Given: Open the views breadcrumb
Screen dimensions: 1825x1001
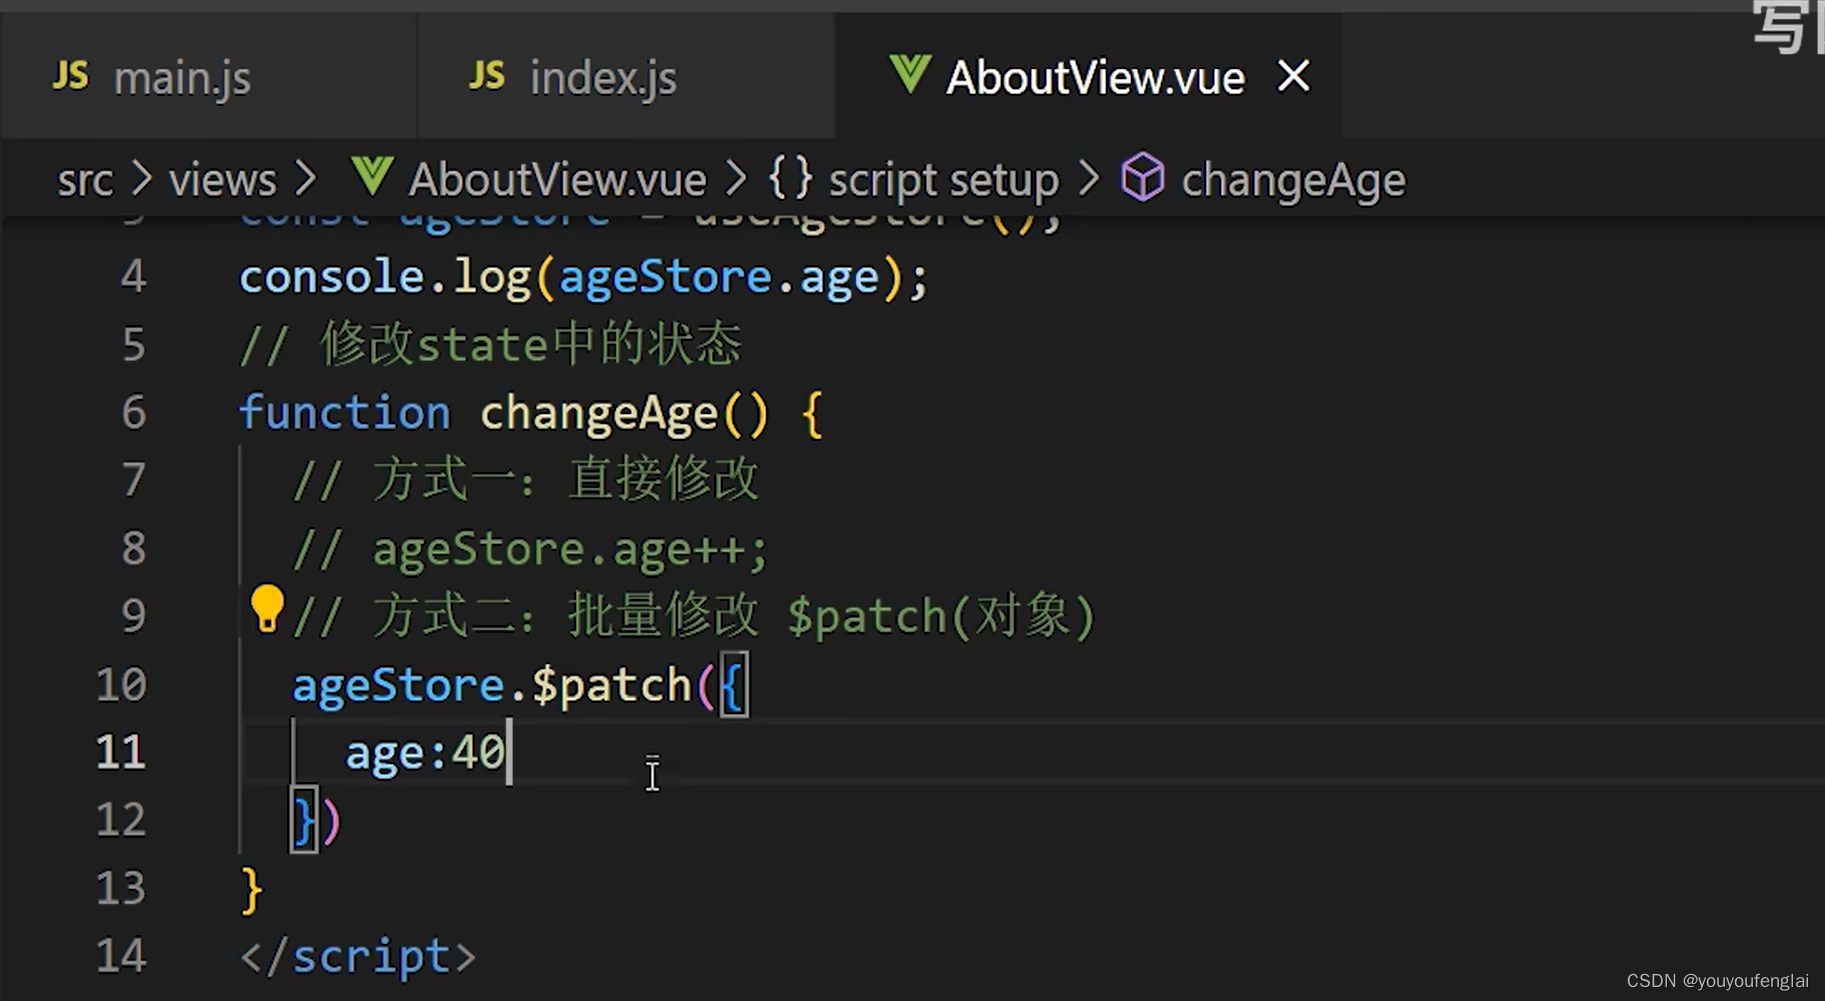Looking at the screenshot, I should pyautogui.click(x=222, y=180).
